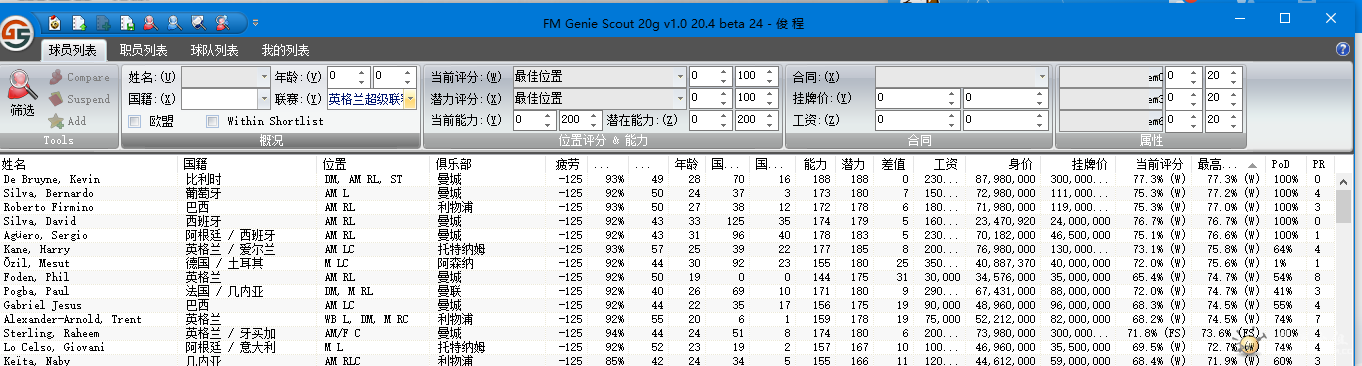1362x366 pixels.
Task: Open the second attribute dropdown in 属性 group
Action: (1111, 99)
